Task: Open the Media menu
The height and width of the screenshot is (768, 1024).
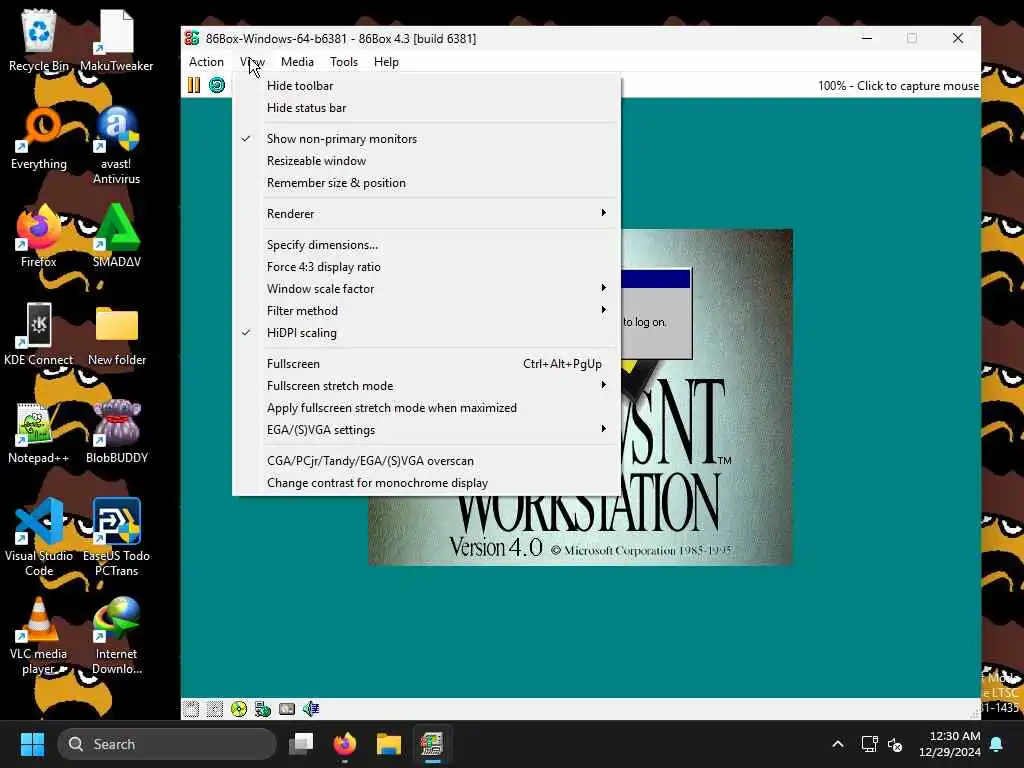Action: point(297,62)
